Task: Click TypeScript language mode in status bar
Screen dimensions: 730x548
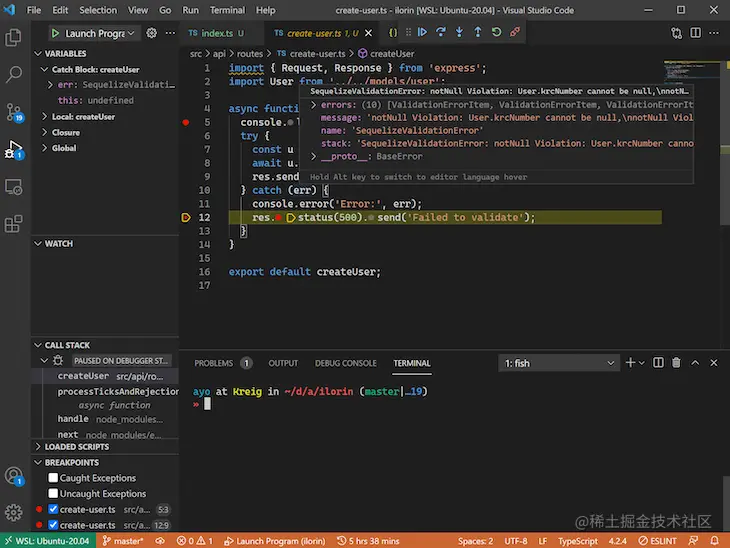Action: tap(577, 541)
